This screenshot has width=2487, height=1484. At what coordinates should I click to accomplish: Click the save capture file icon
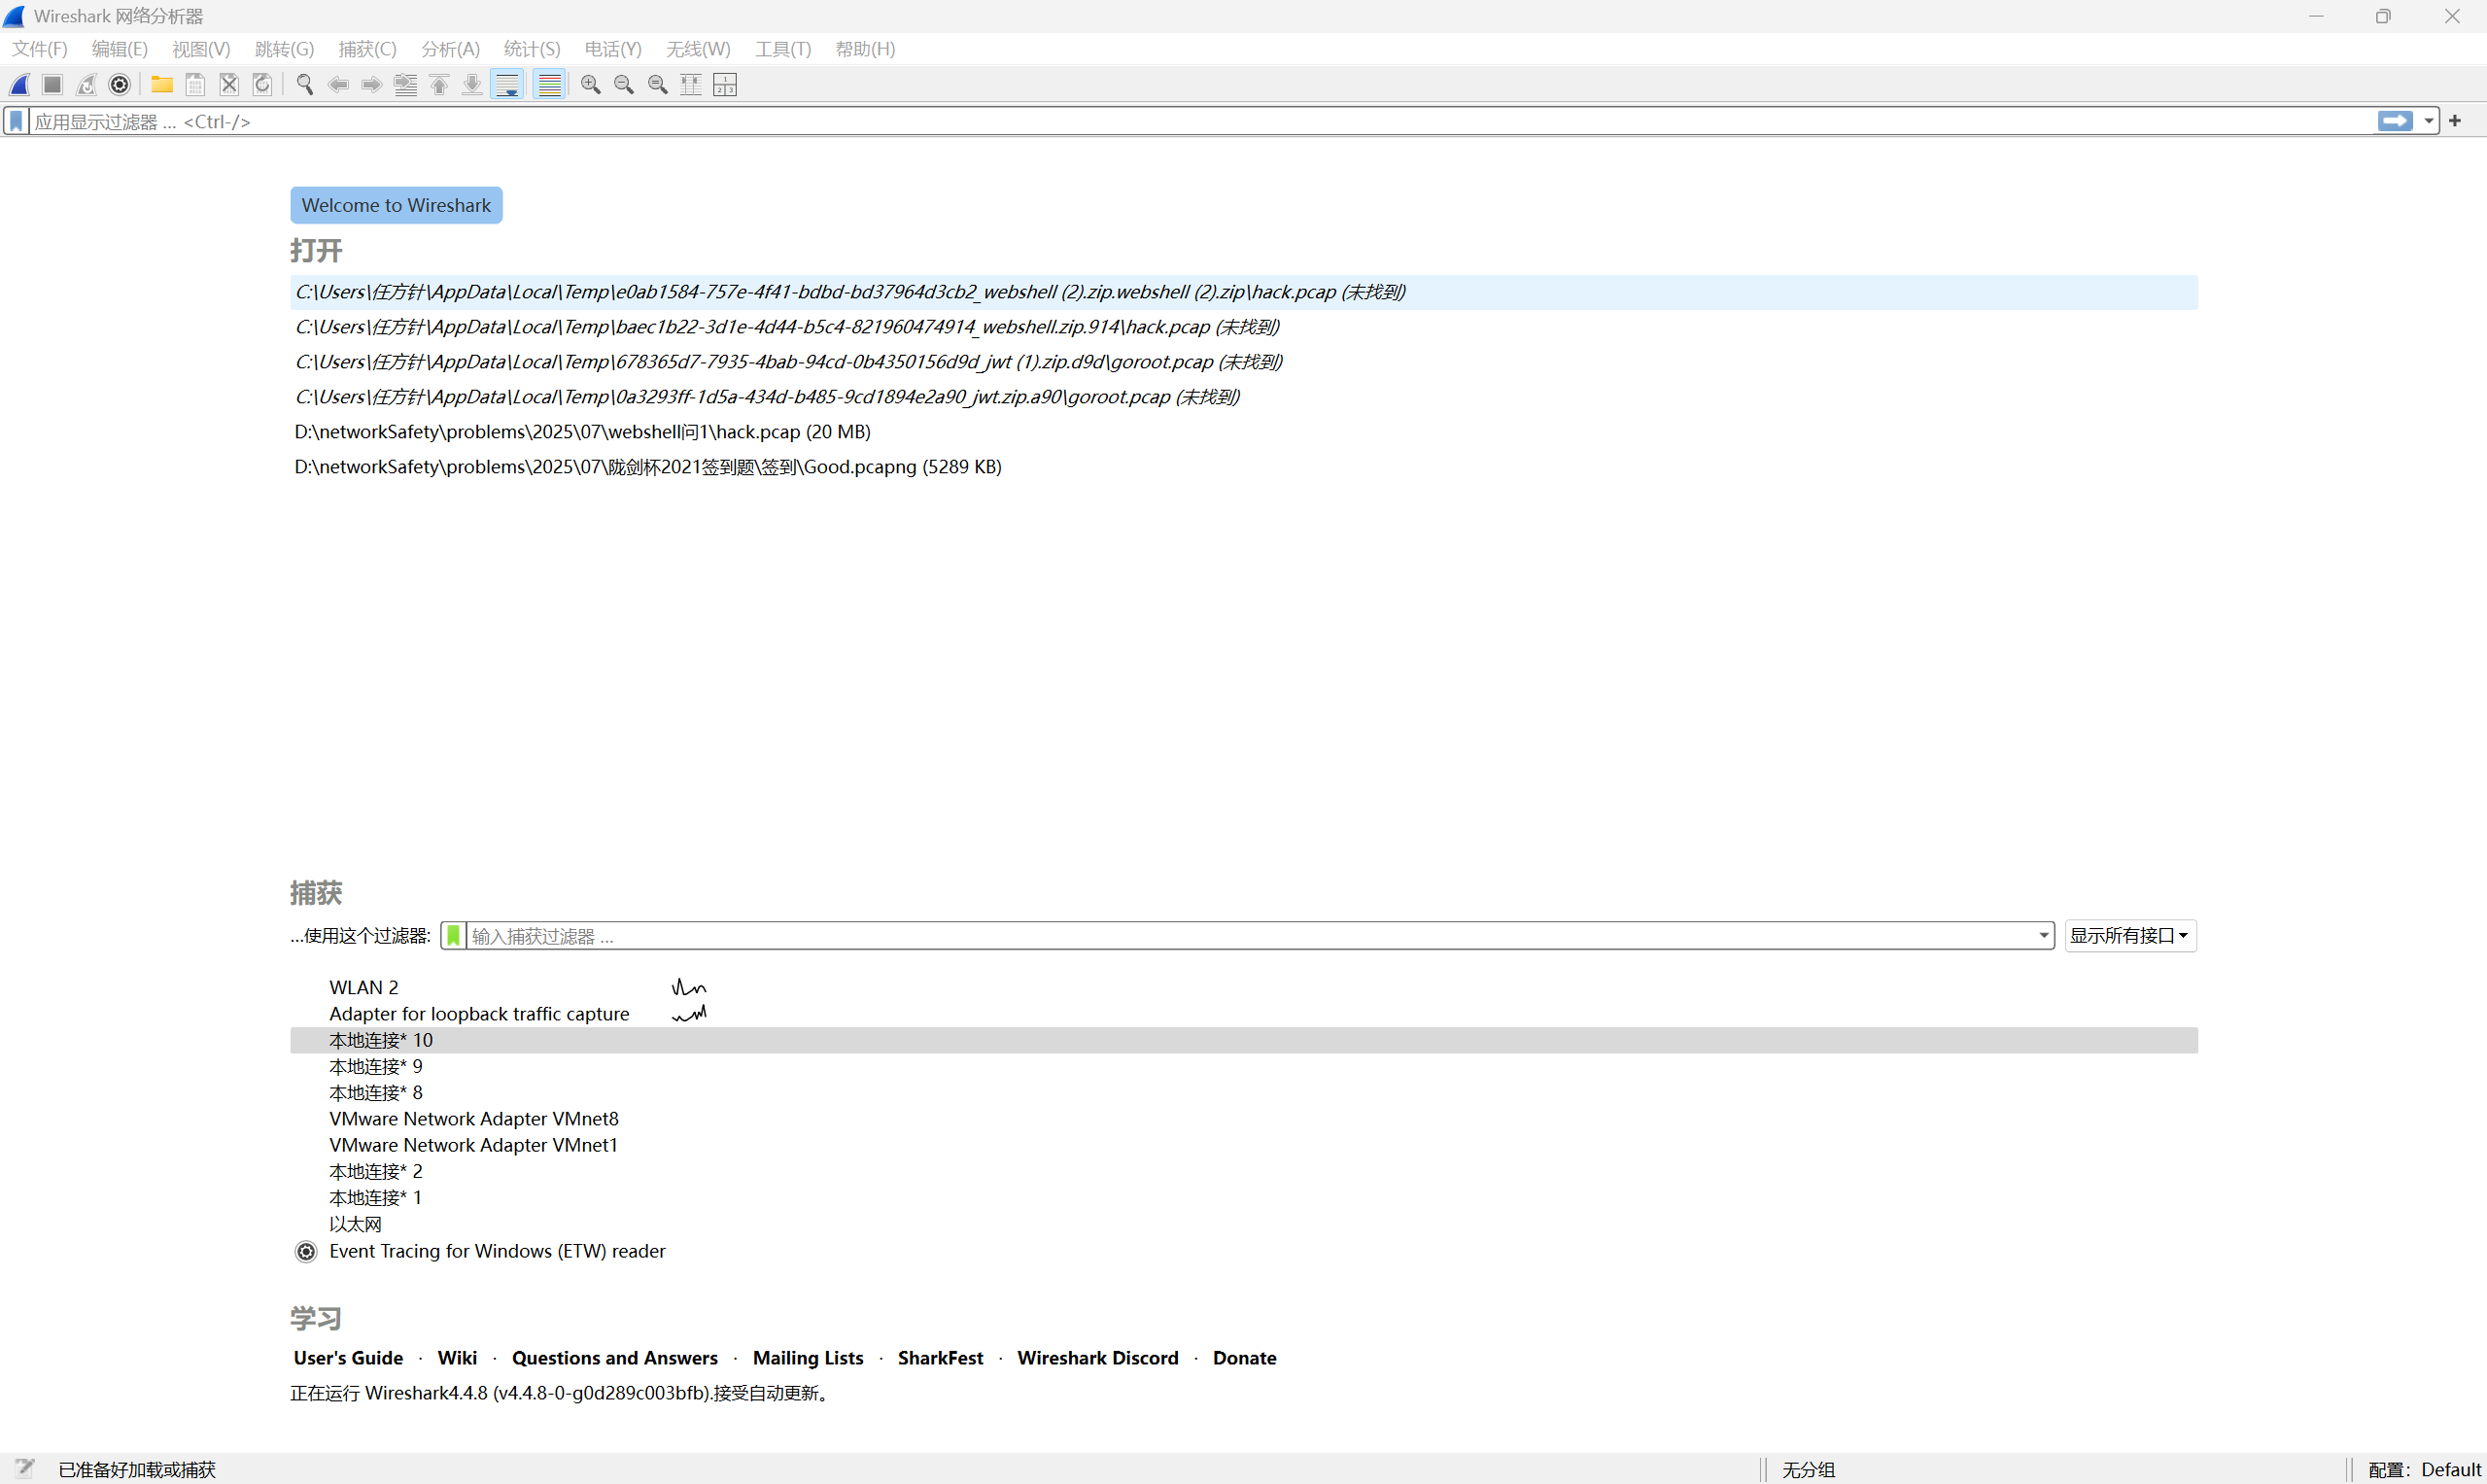coord(196,85)
